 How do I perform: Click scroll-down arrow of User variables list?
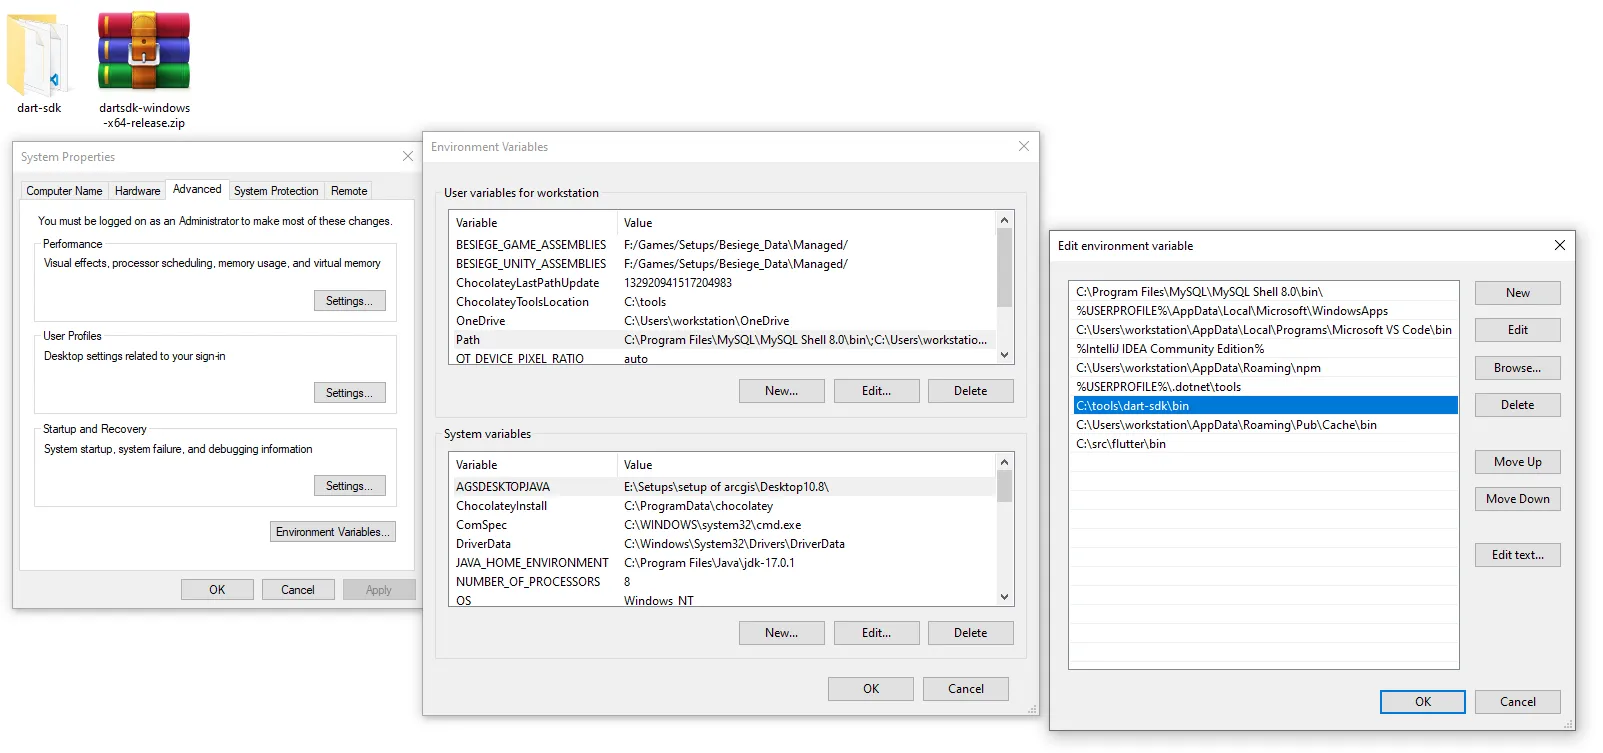(x=1005, y=354)
